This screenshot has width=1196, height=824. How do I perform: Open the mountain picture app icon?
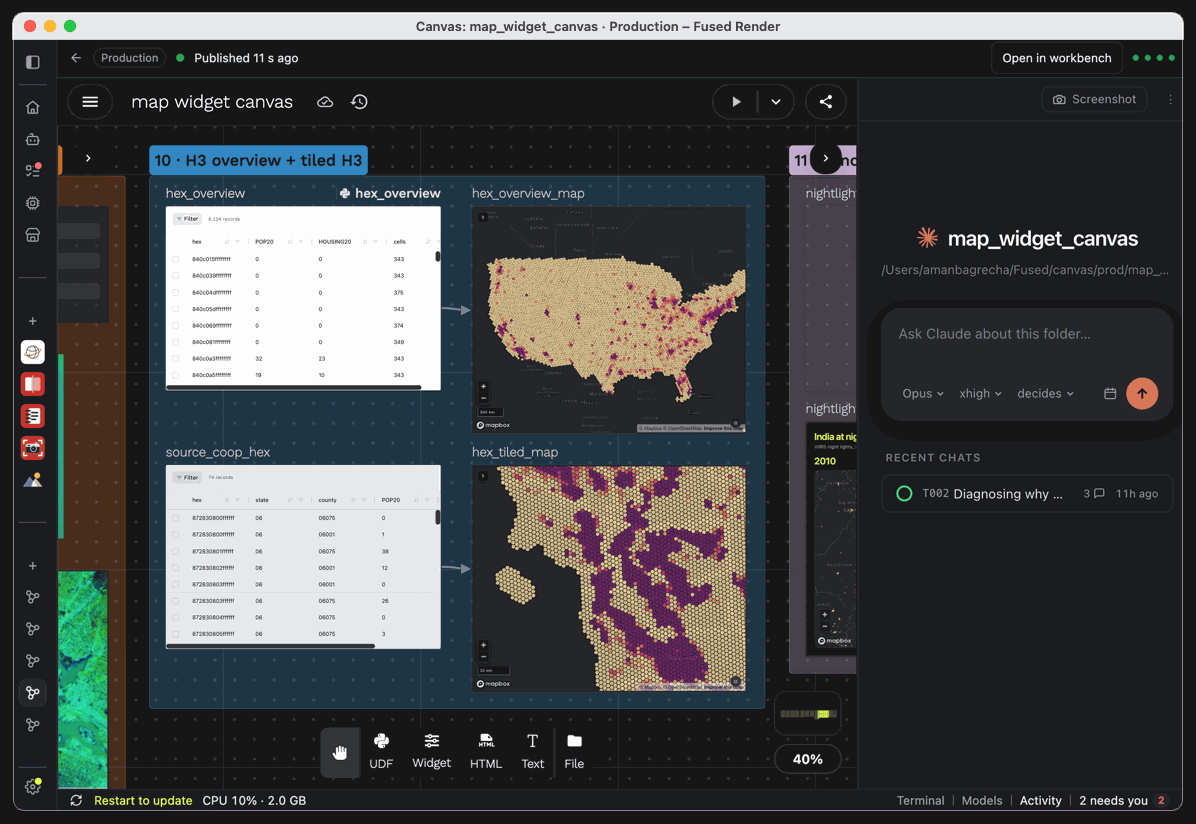tap(33, 480)
